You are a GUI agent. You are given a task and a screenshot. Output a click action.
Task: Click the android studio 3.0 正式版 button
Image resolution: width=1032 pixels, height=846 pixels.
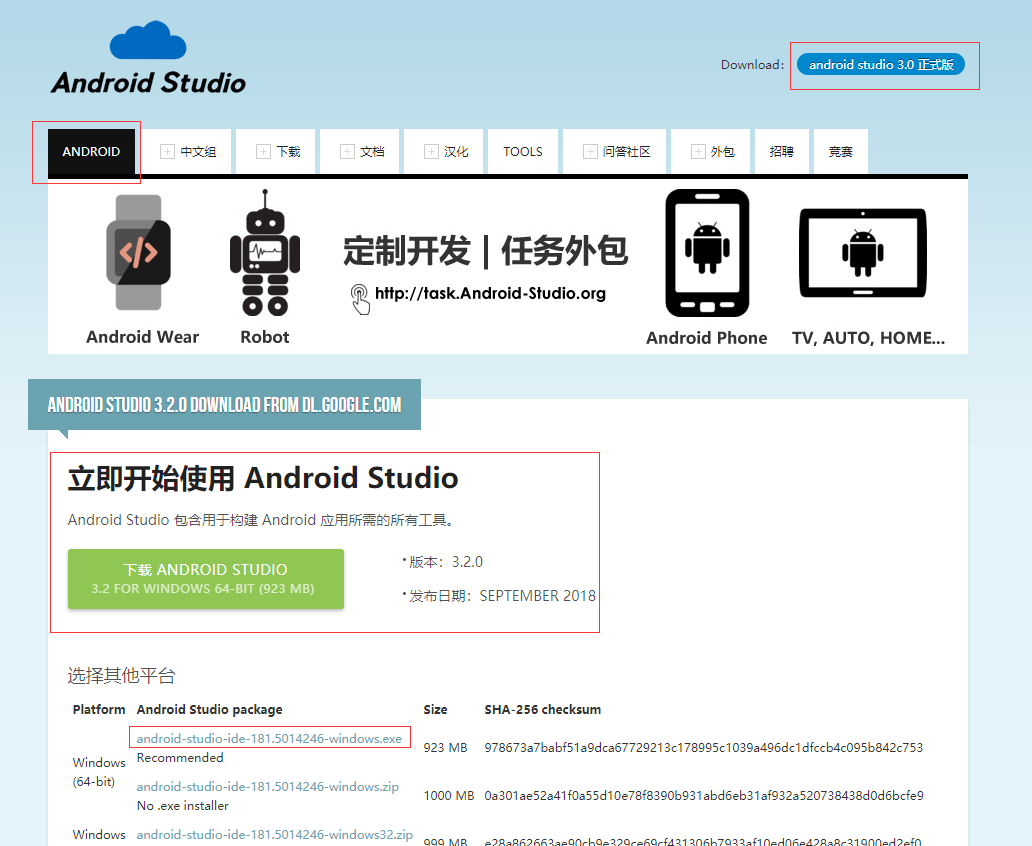[883, 64]
